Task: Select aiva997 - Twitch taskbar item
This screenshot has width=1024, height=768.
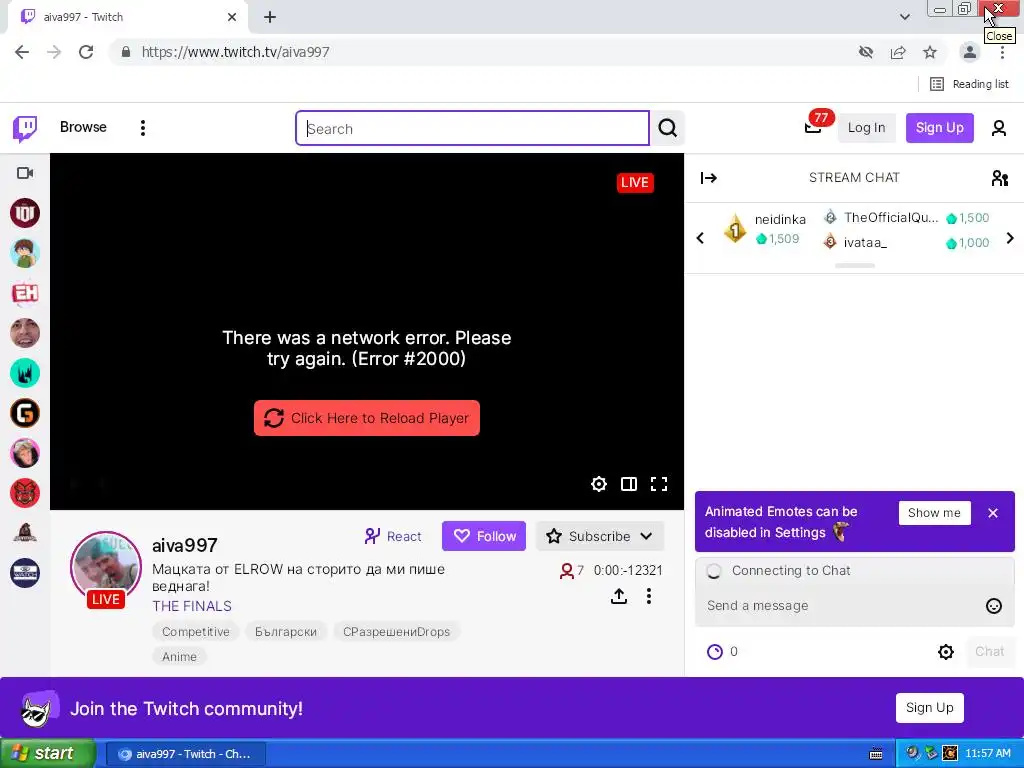Action: click(185, 754)
